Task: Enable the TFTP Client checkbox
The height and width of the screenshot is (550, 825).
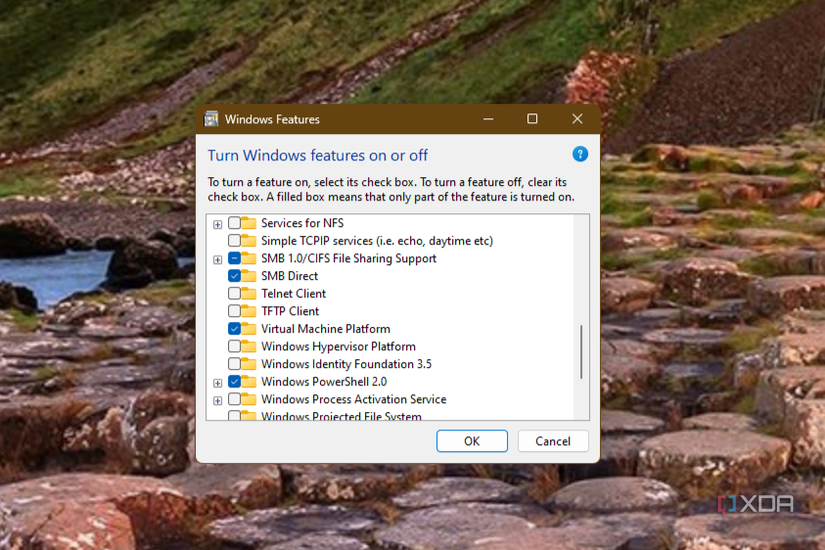Action: (234, 311)
